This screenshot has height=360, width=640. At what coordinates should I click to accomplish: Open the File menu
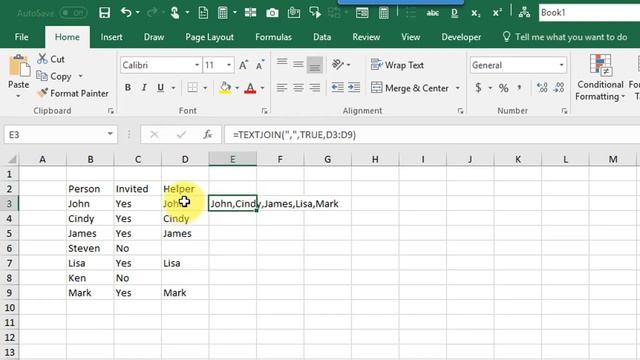tap(21, 37)
